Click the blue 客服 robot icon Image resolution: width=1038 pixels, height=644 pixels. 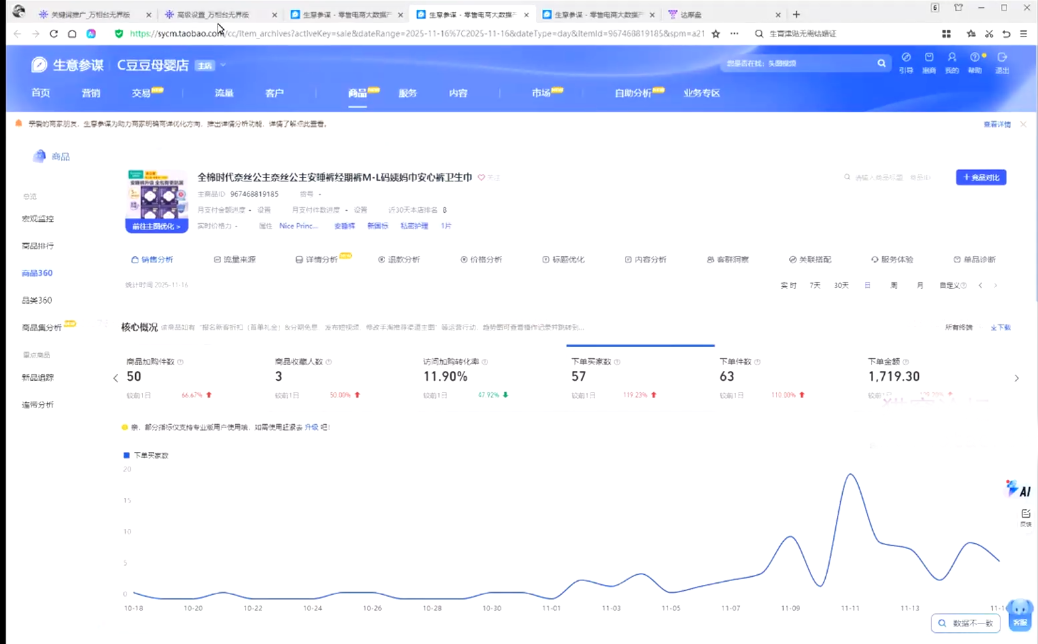[1019, 612]
